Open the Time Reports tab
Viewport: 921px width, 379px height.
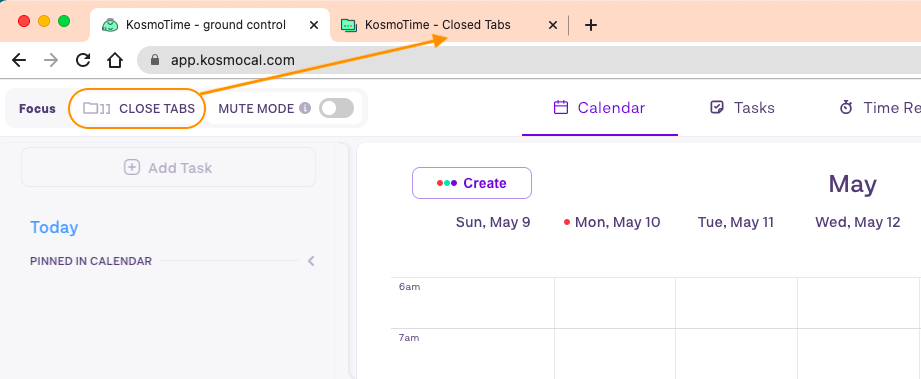[x=879, y=108]
